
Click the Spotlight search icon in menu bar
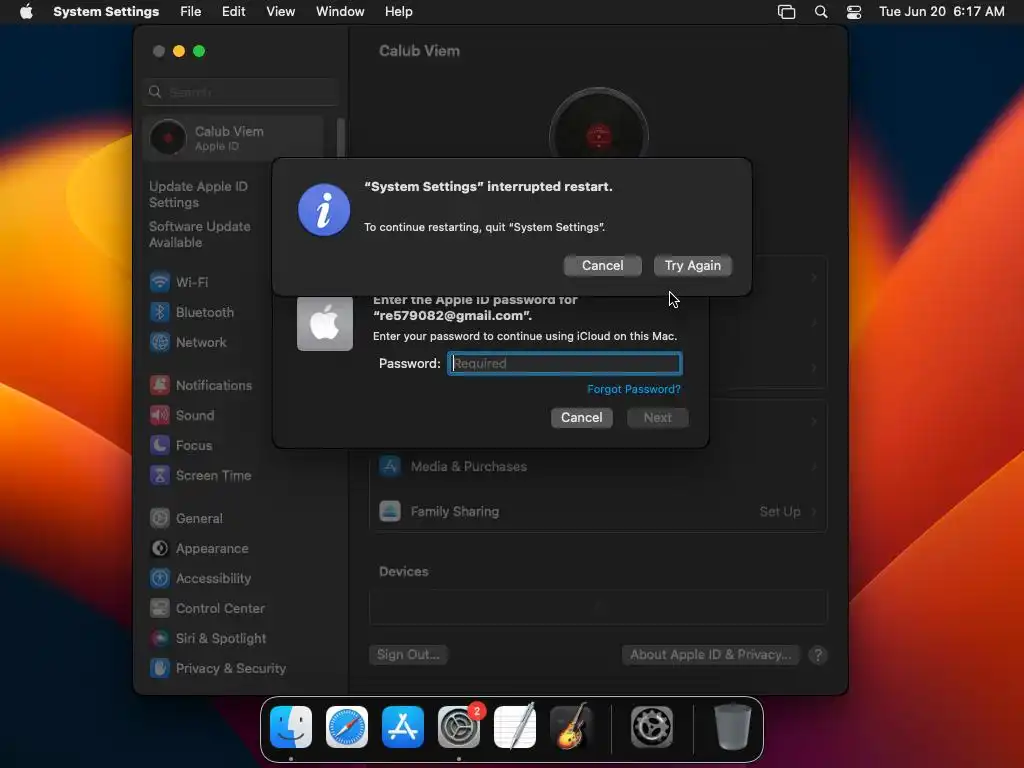pyautogui.click(x=821, y=12)
